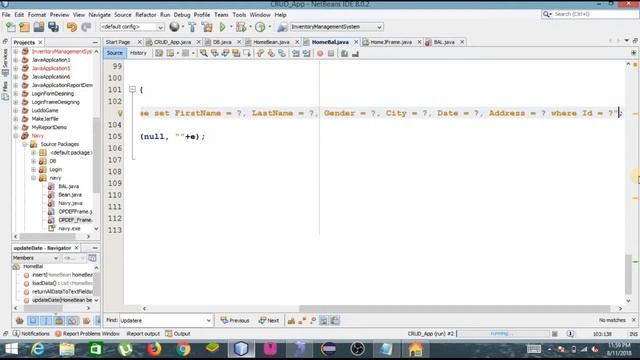This screenshot has width=640, height=360.
Task: Click the Next button in find bar
Action: 269,320
